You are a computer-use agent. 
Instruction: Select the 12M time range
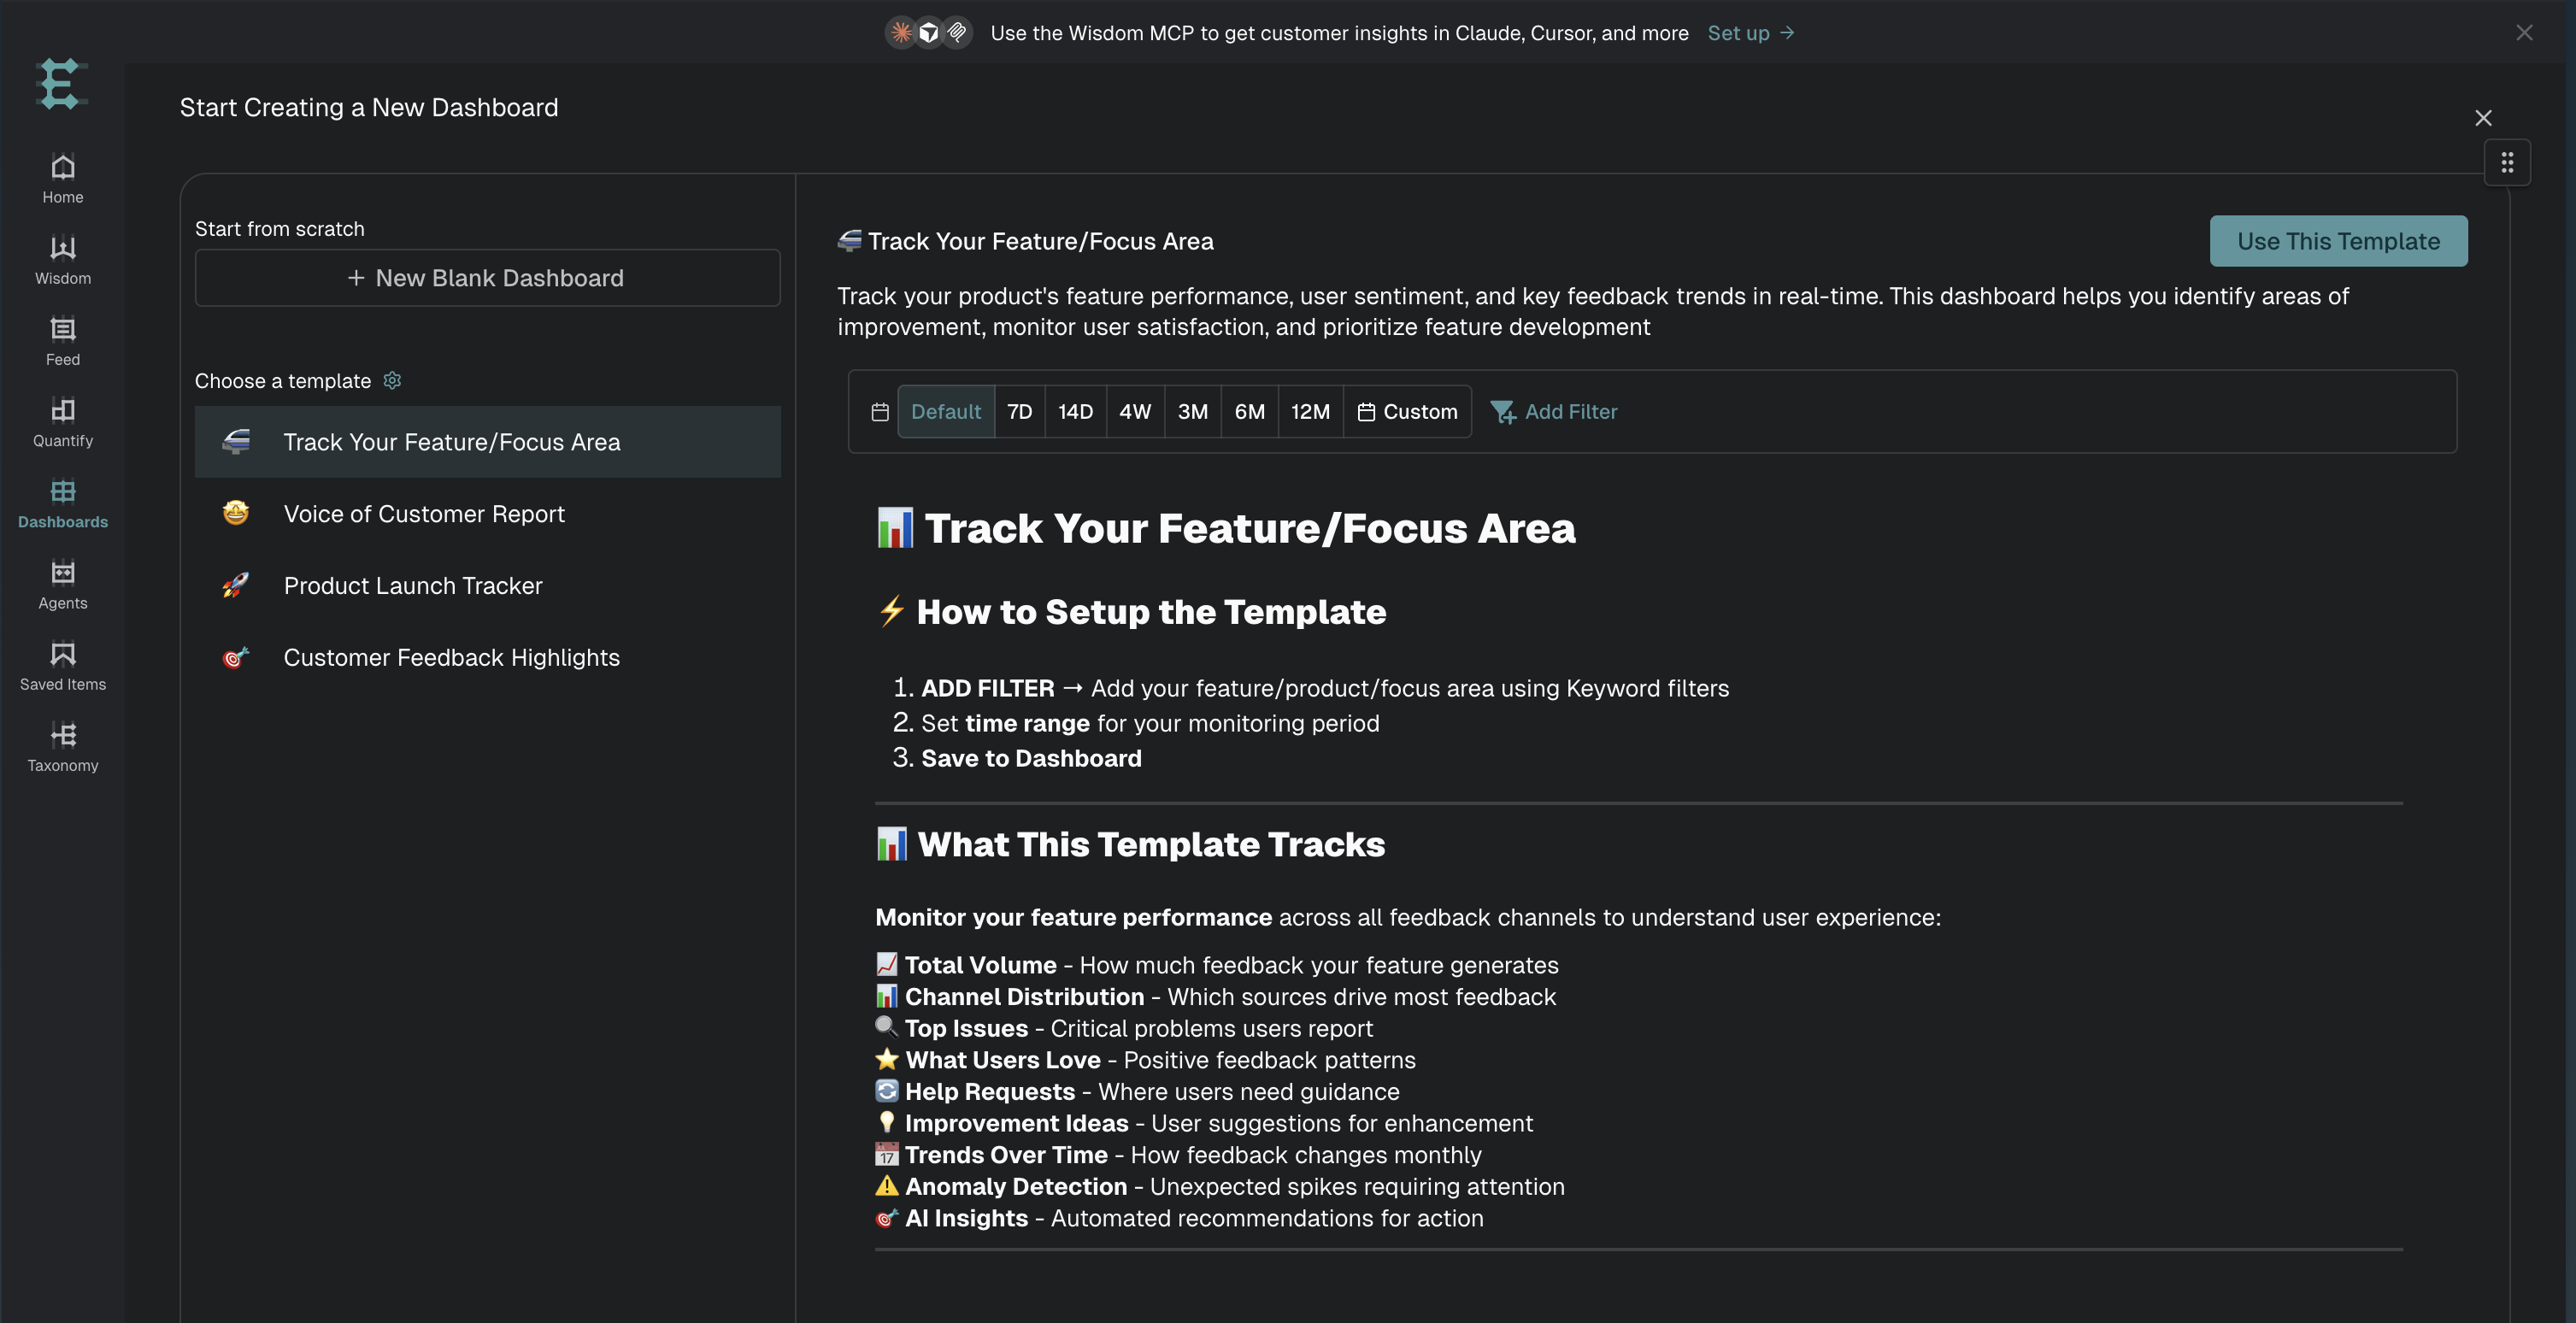click(x=1310, y=412)
